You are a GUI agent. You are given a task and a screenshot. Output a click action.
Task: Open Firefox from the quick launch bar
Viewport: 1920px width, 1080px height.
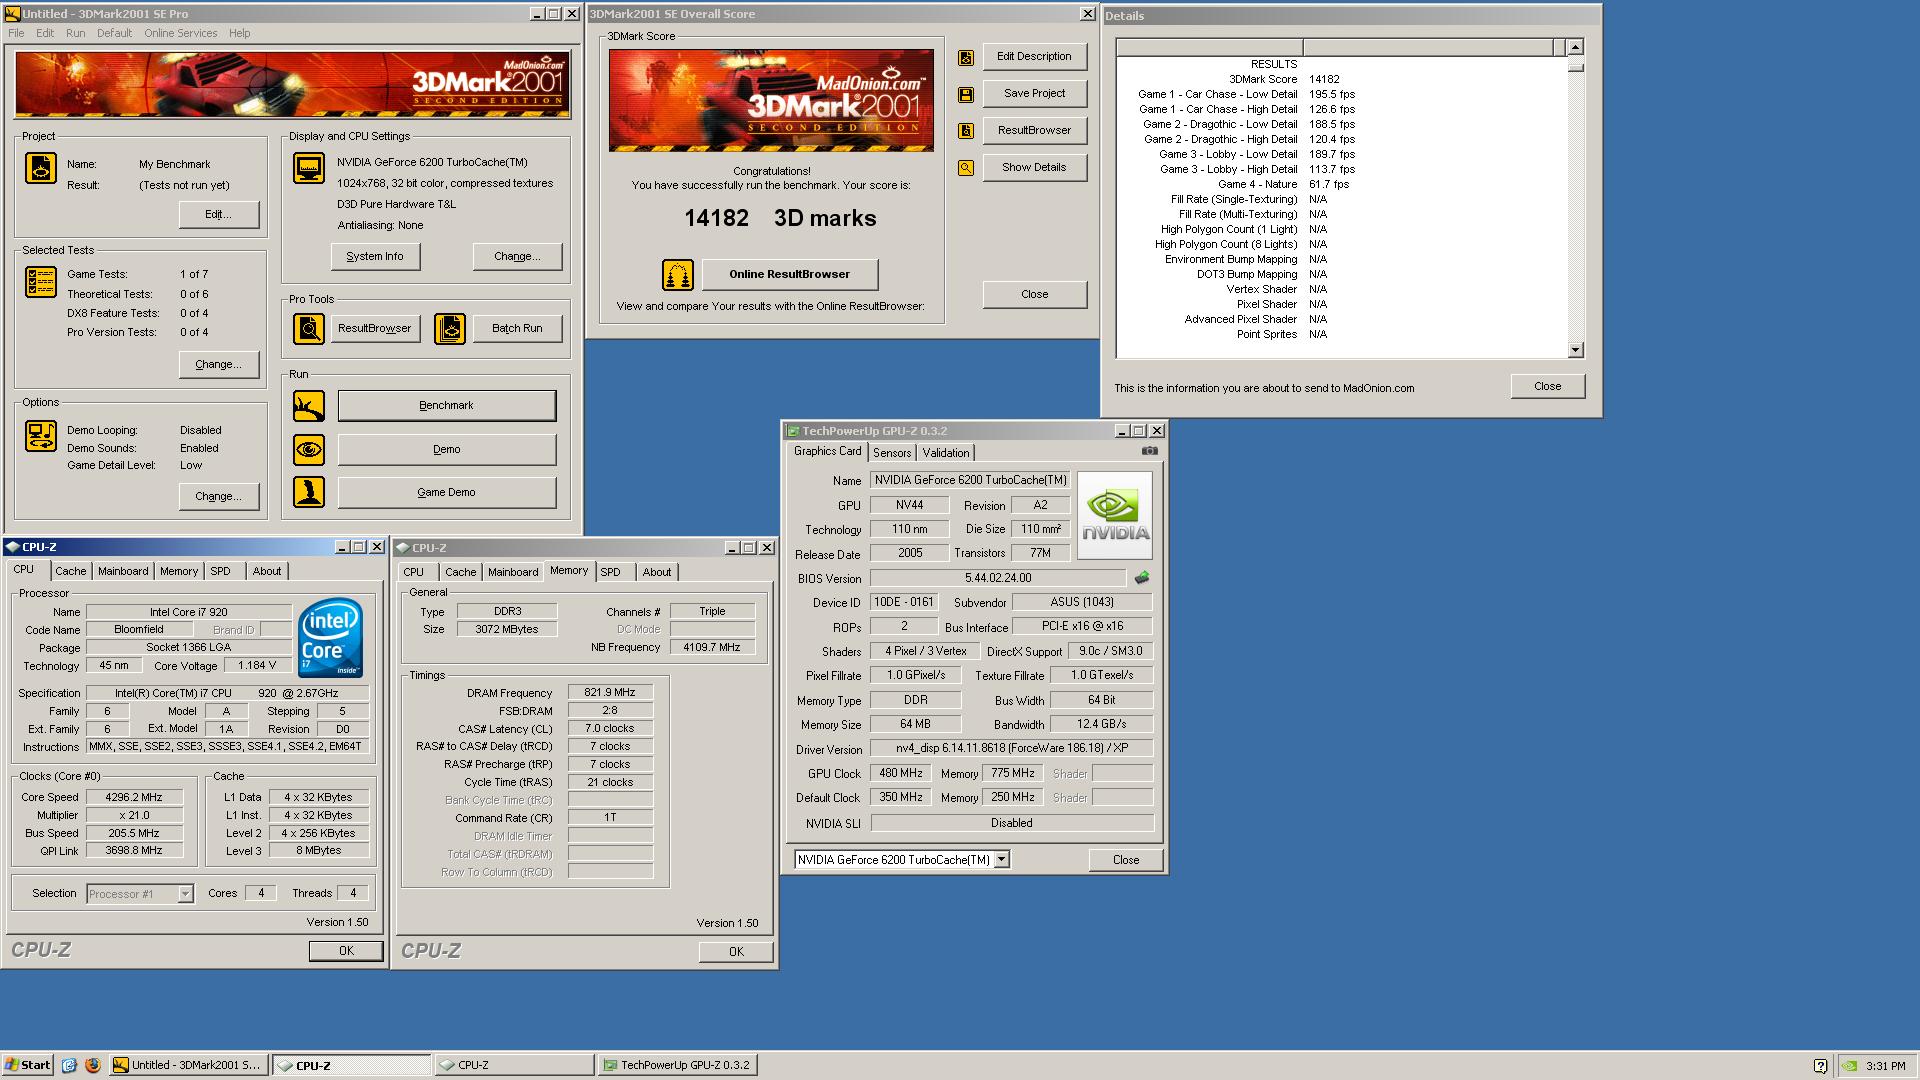(x=93, y=1065)
